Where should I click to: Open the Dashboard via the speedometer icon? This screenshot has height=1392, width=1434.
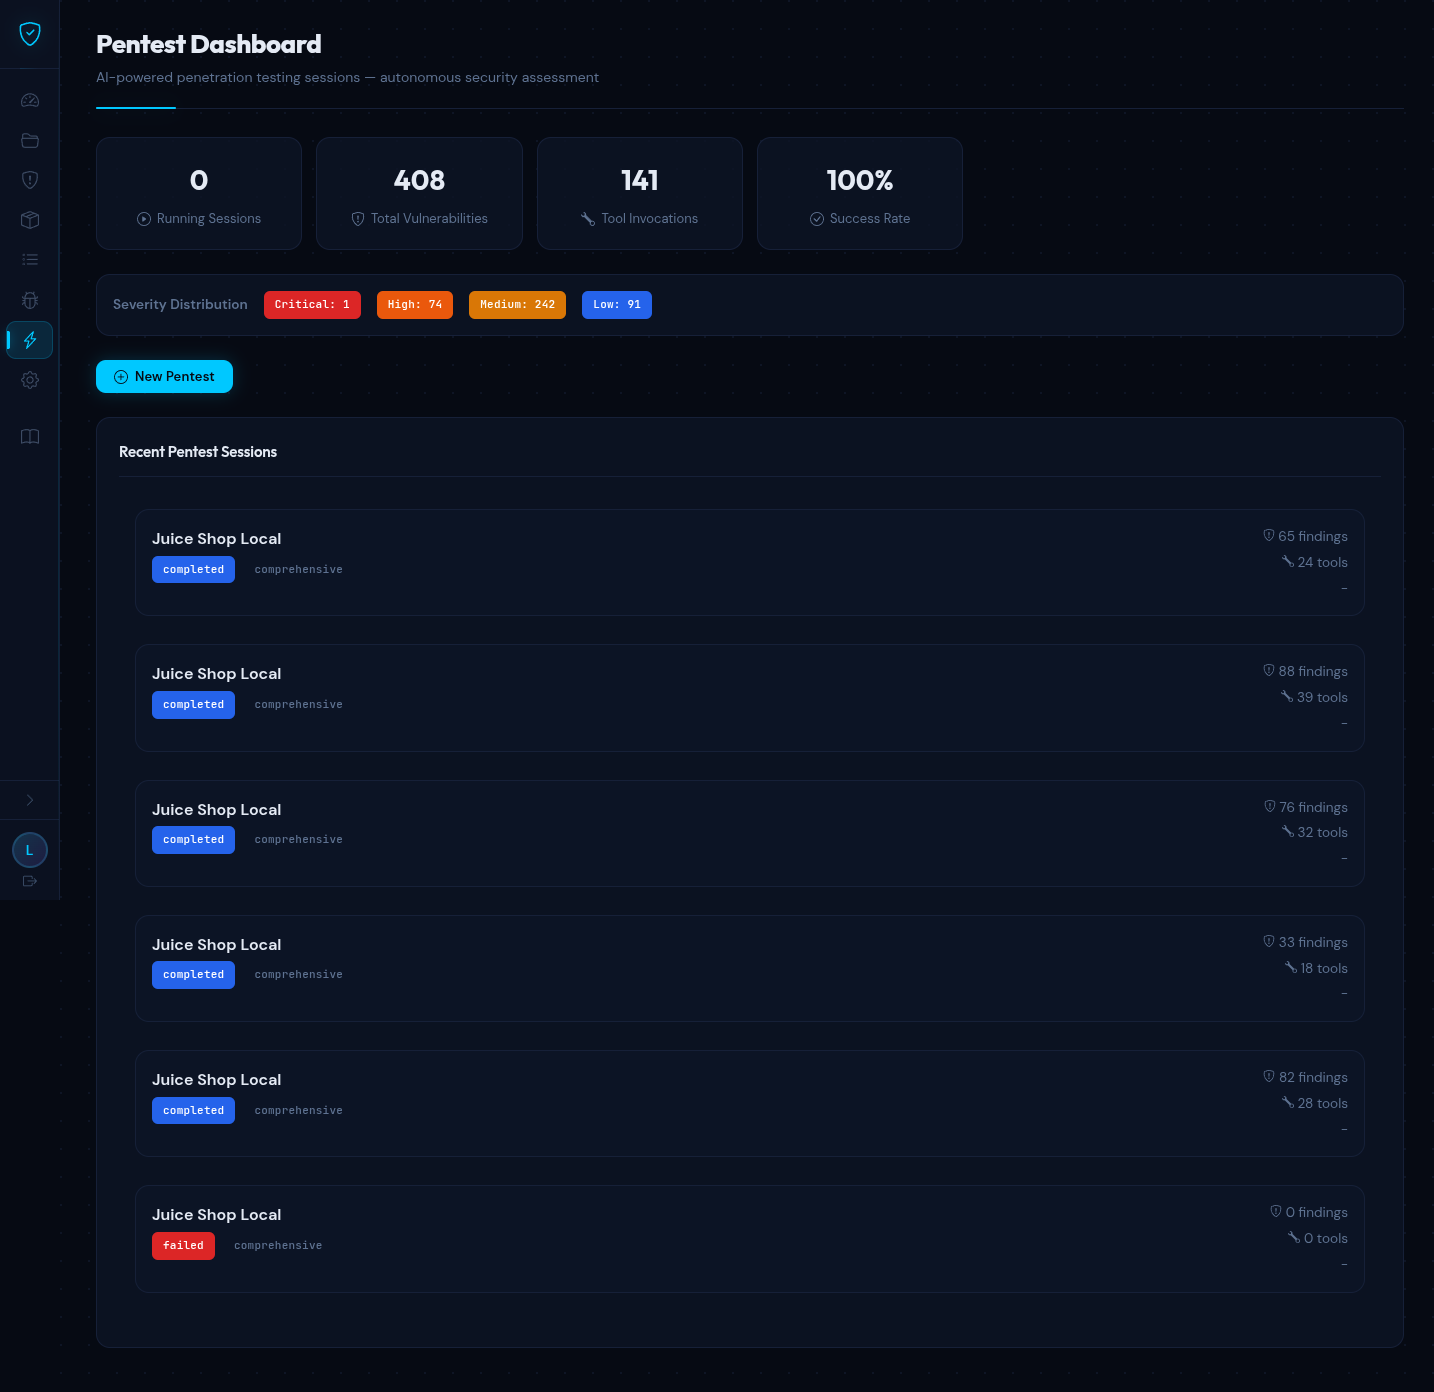[x=30, y=100]
